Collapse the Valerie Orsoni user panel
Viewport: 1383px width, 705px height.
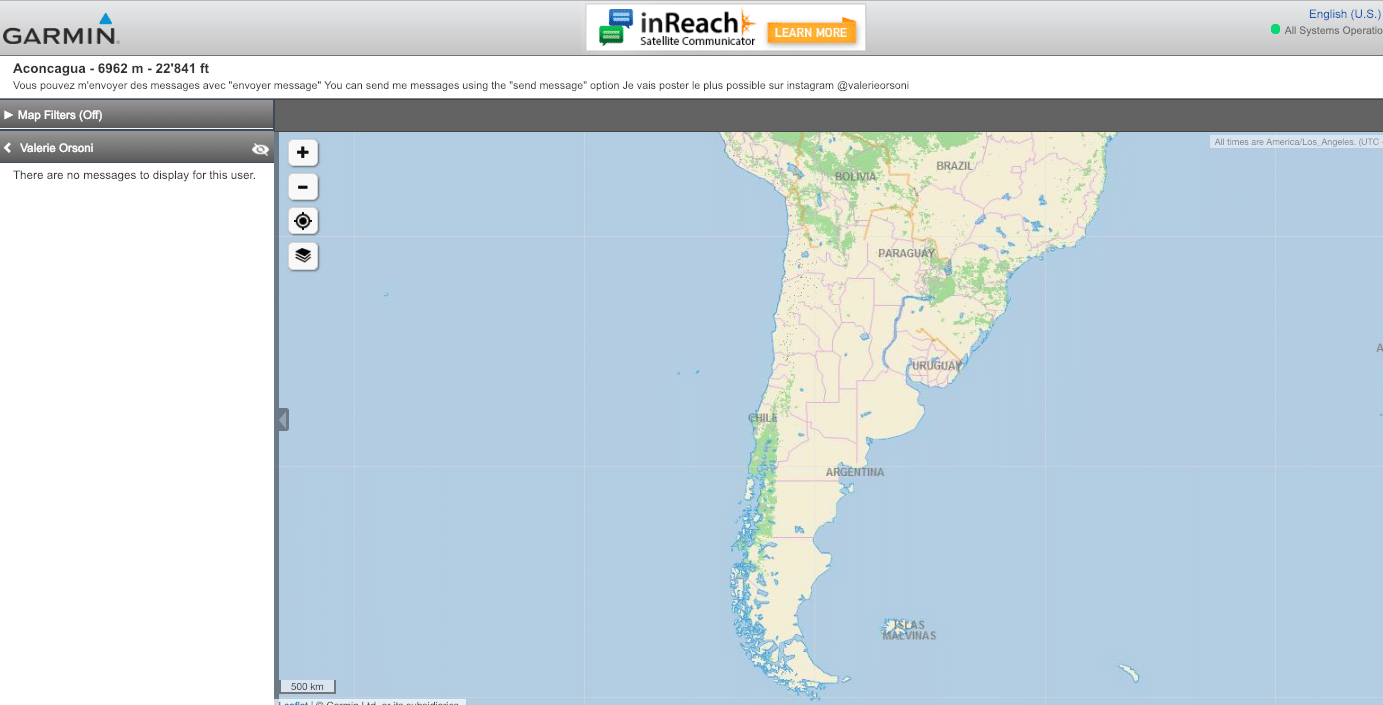click(x=8, y=148)
